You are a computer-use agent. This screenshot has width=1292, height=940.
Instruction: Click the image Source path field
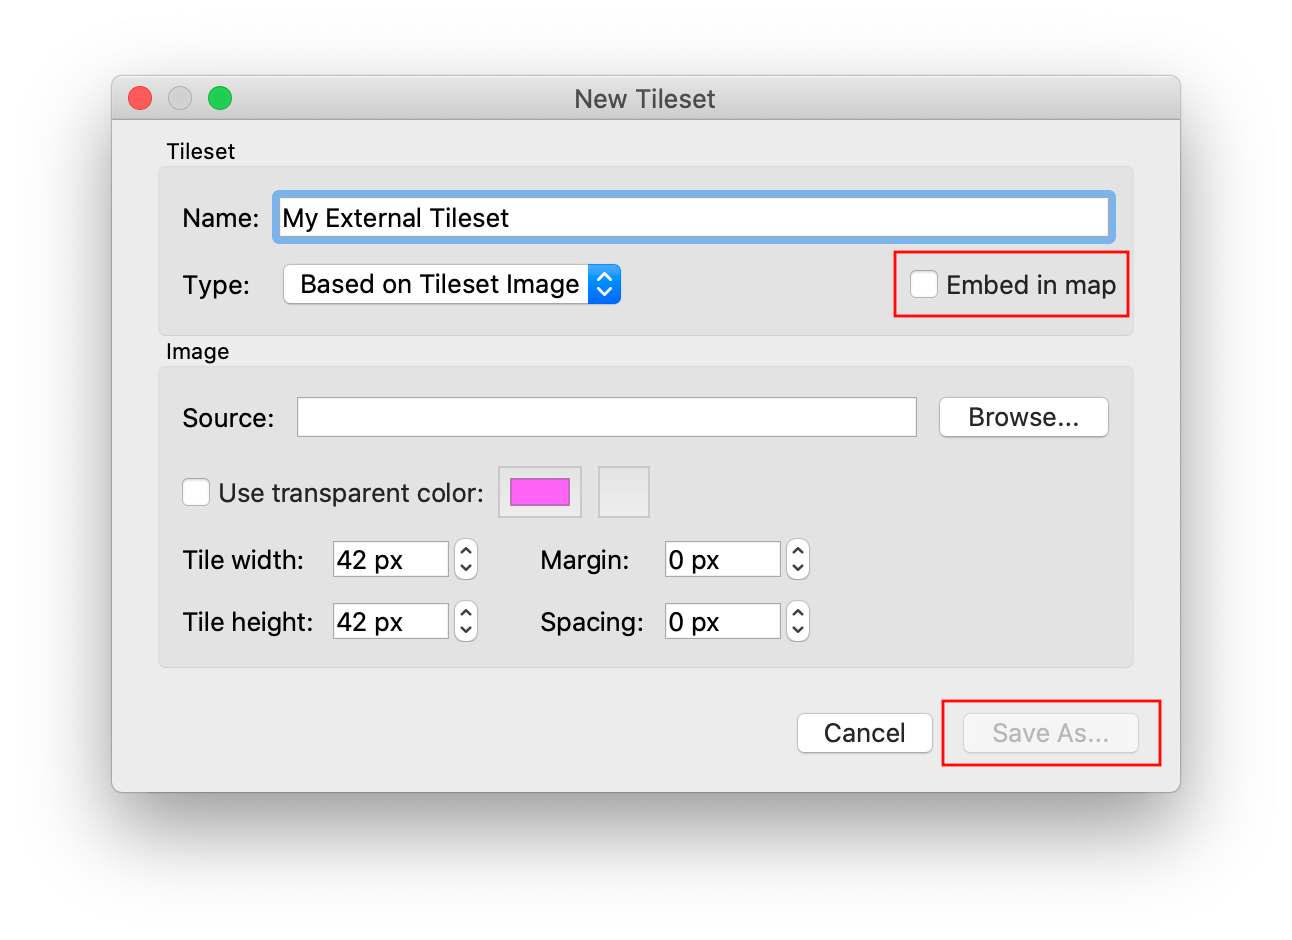click(606, 417)
